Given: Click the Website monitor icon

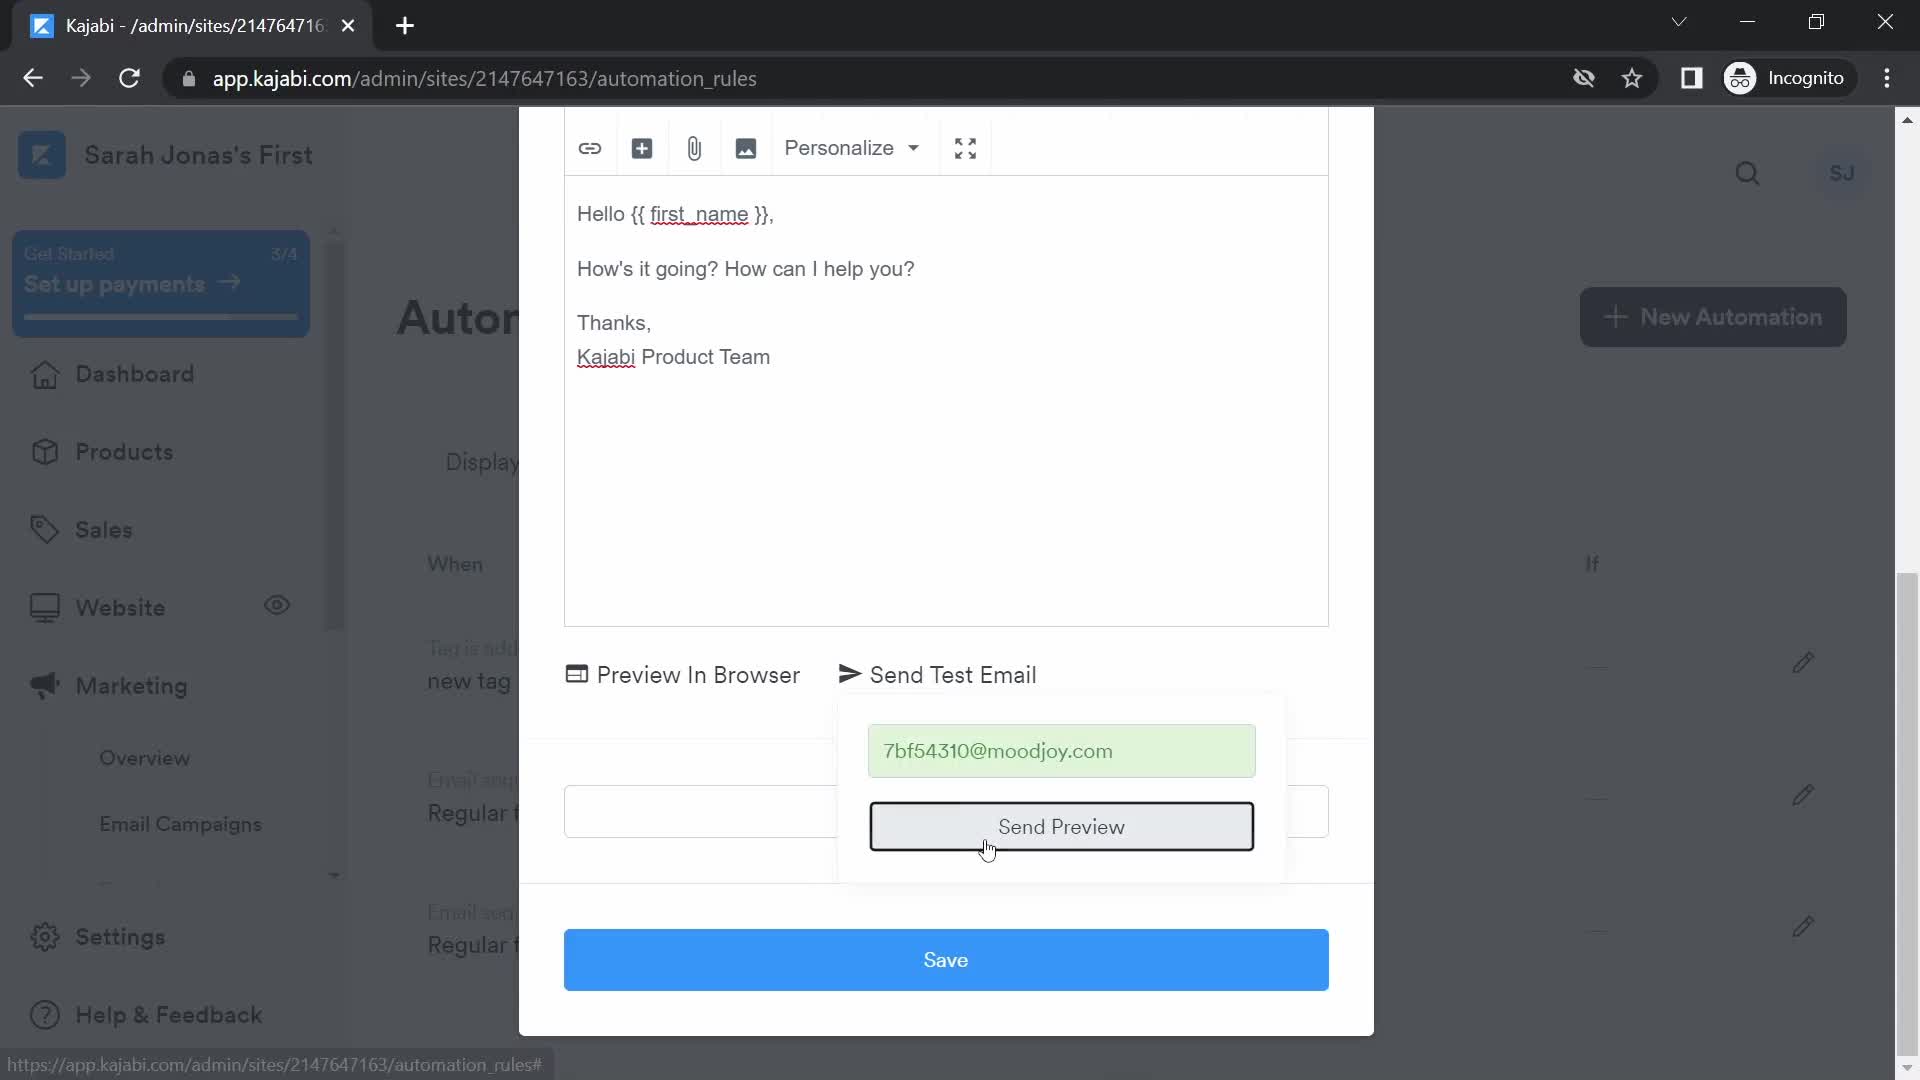Looking at the screenshot, I should click(45, 608).
